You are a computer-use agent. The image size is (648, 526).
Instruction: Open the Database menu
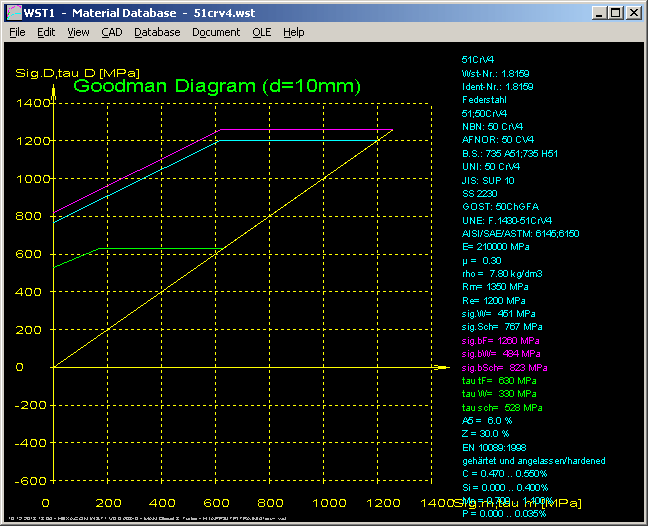(157, 32)
